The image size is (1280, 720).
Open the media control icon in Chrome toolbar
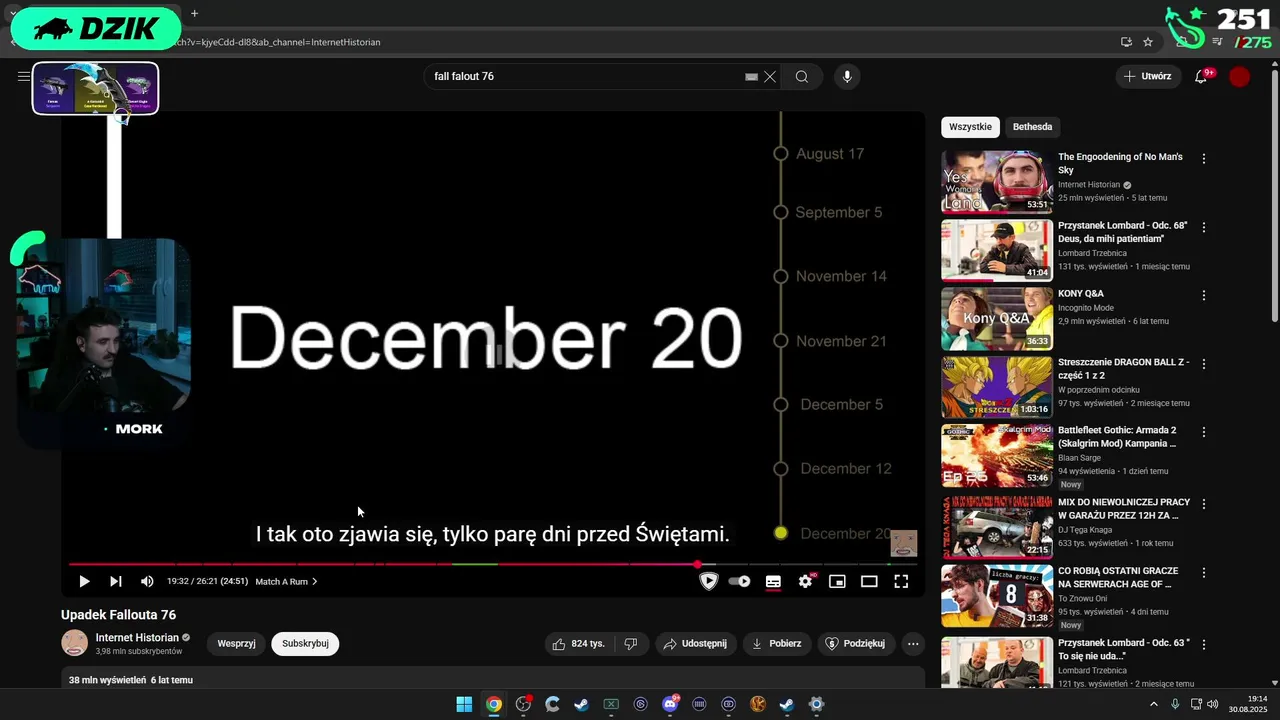[1217, 42]
